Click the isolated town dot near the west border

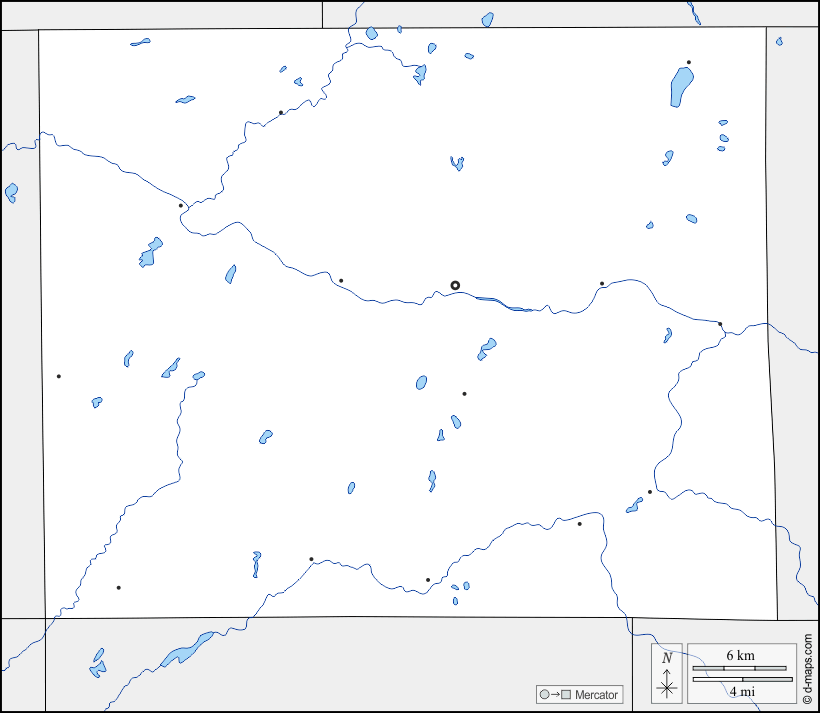tap(59, 376)
